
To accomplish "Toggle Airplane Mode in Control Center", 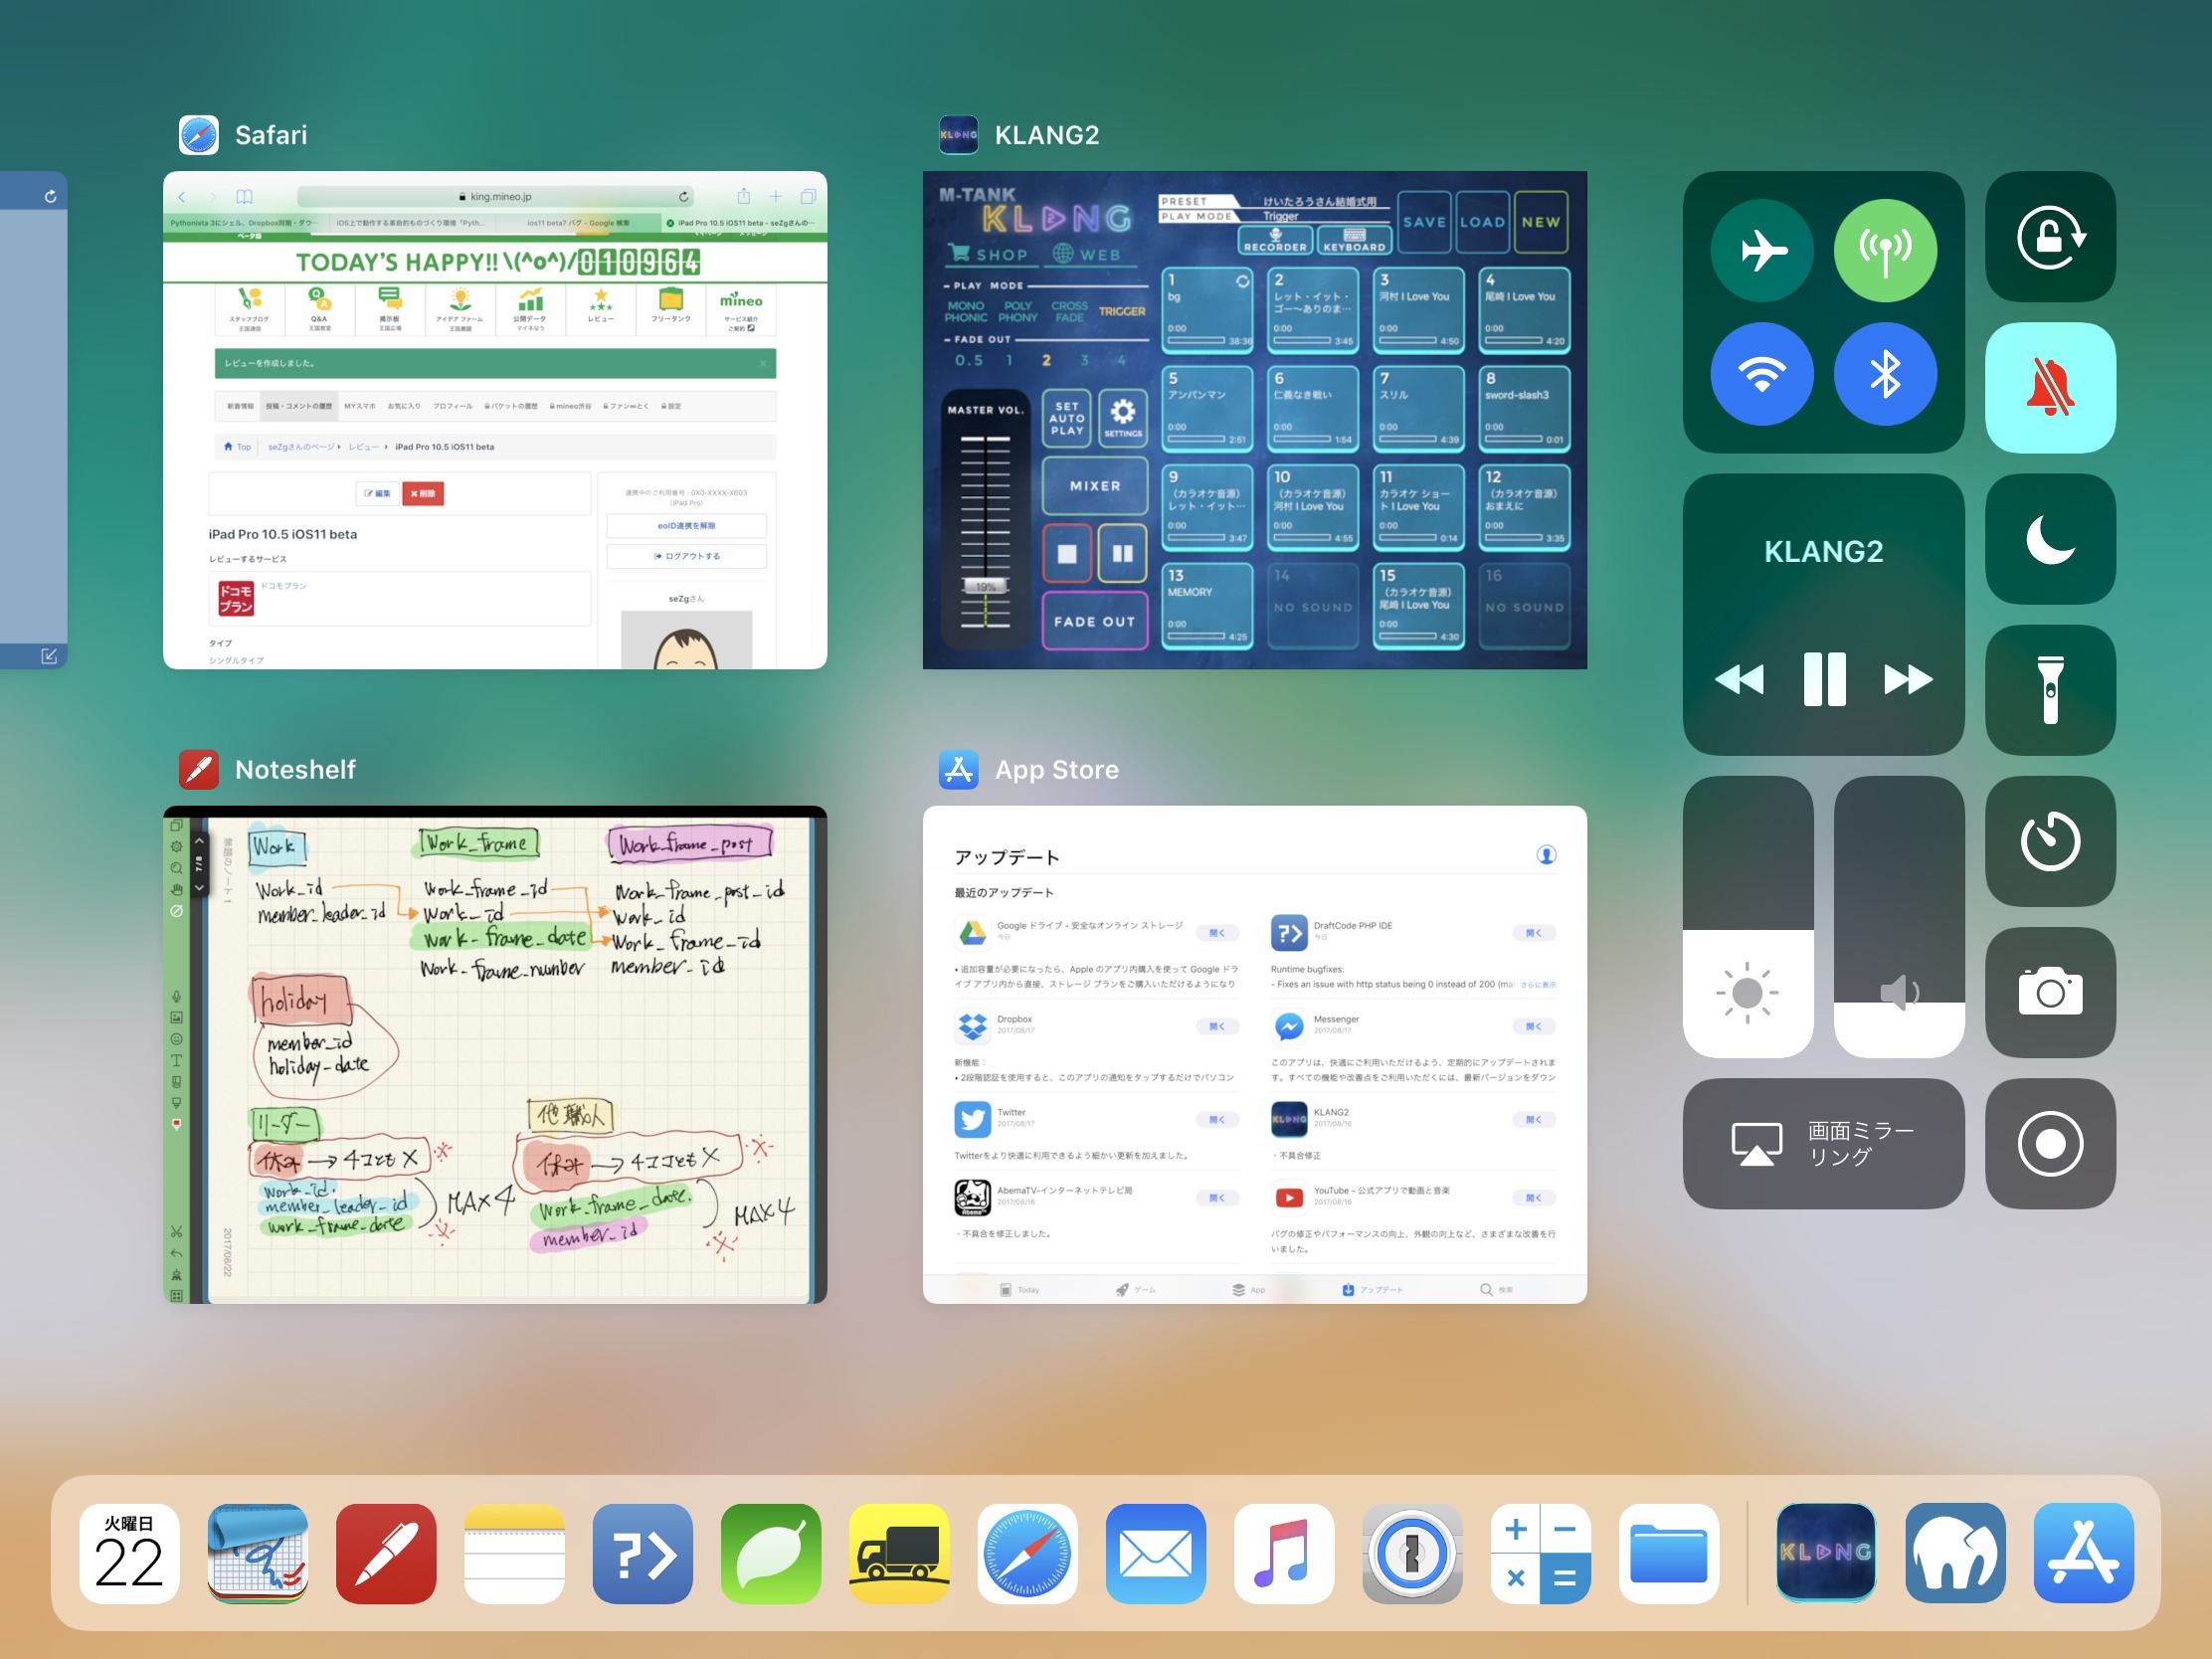I will click(x=1762, y=250).
